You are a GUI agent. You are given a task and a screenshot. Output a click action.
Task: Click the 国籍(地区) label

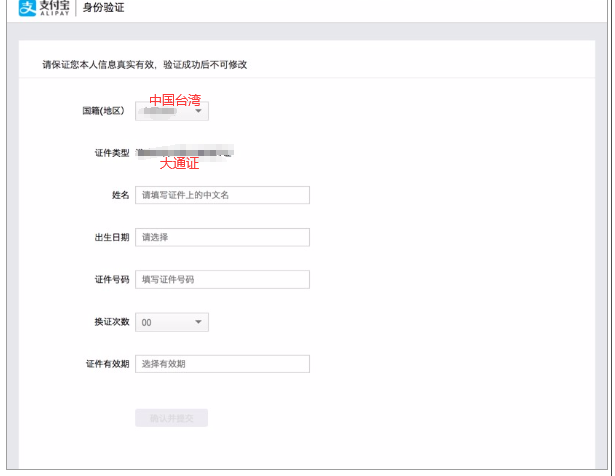coord(104,111)
